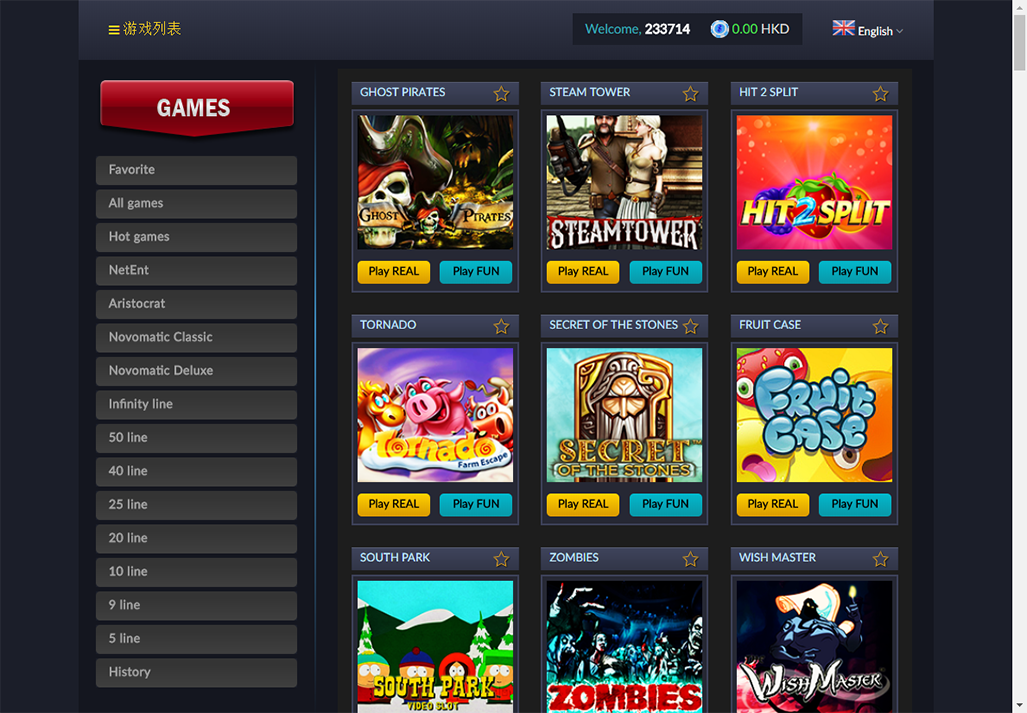Screen dimensions: 1027x713
Task: Toggle the Steam Tower favorite star
Action: pos(690,94)
